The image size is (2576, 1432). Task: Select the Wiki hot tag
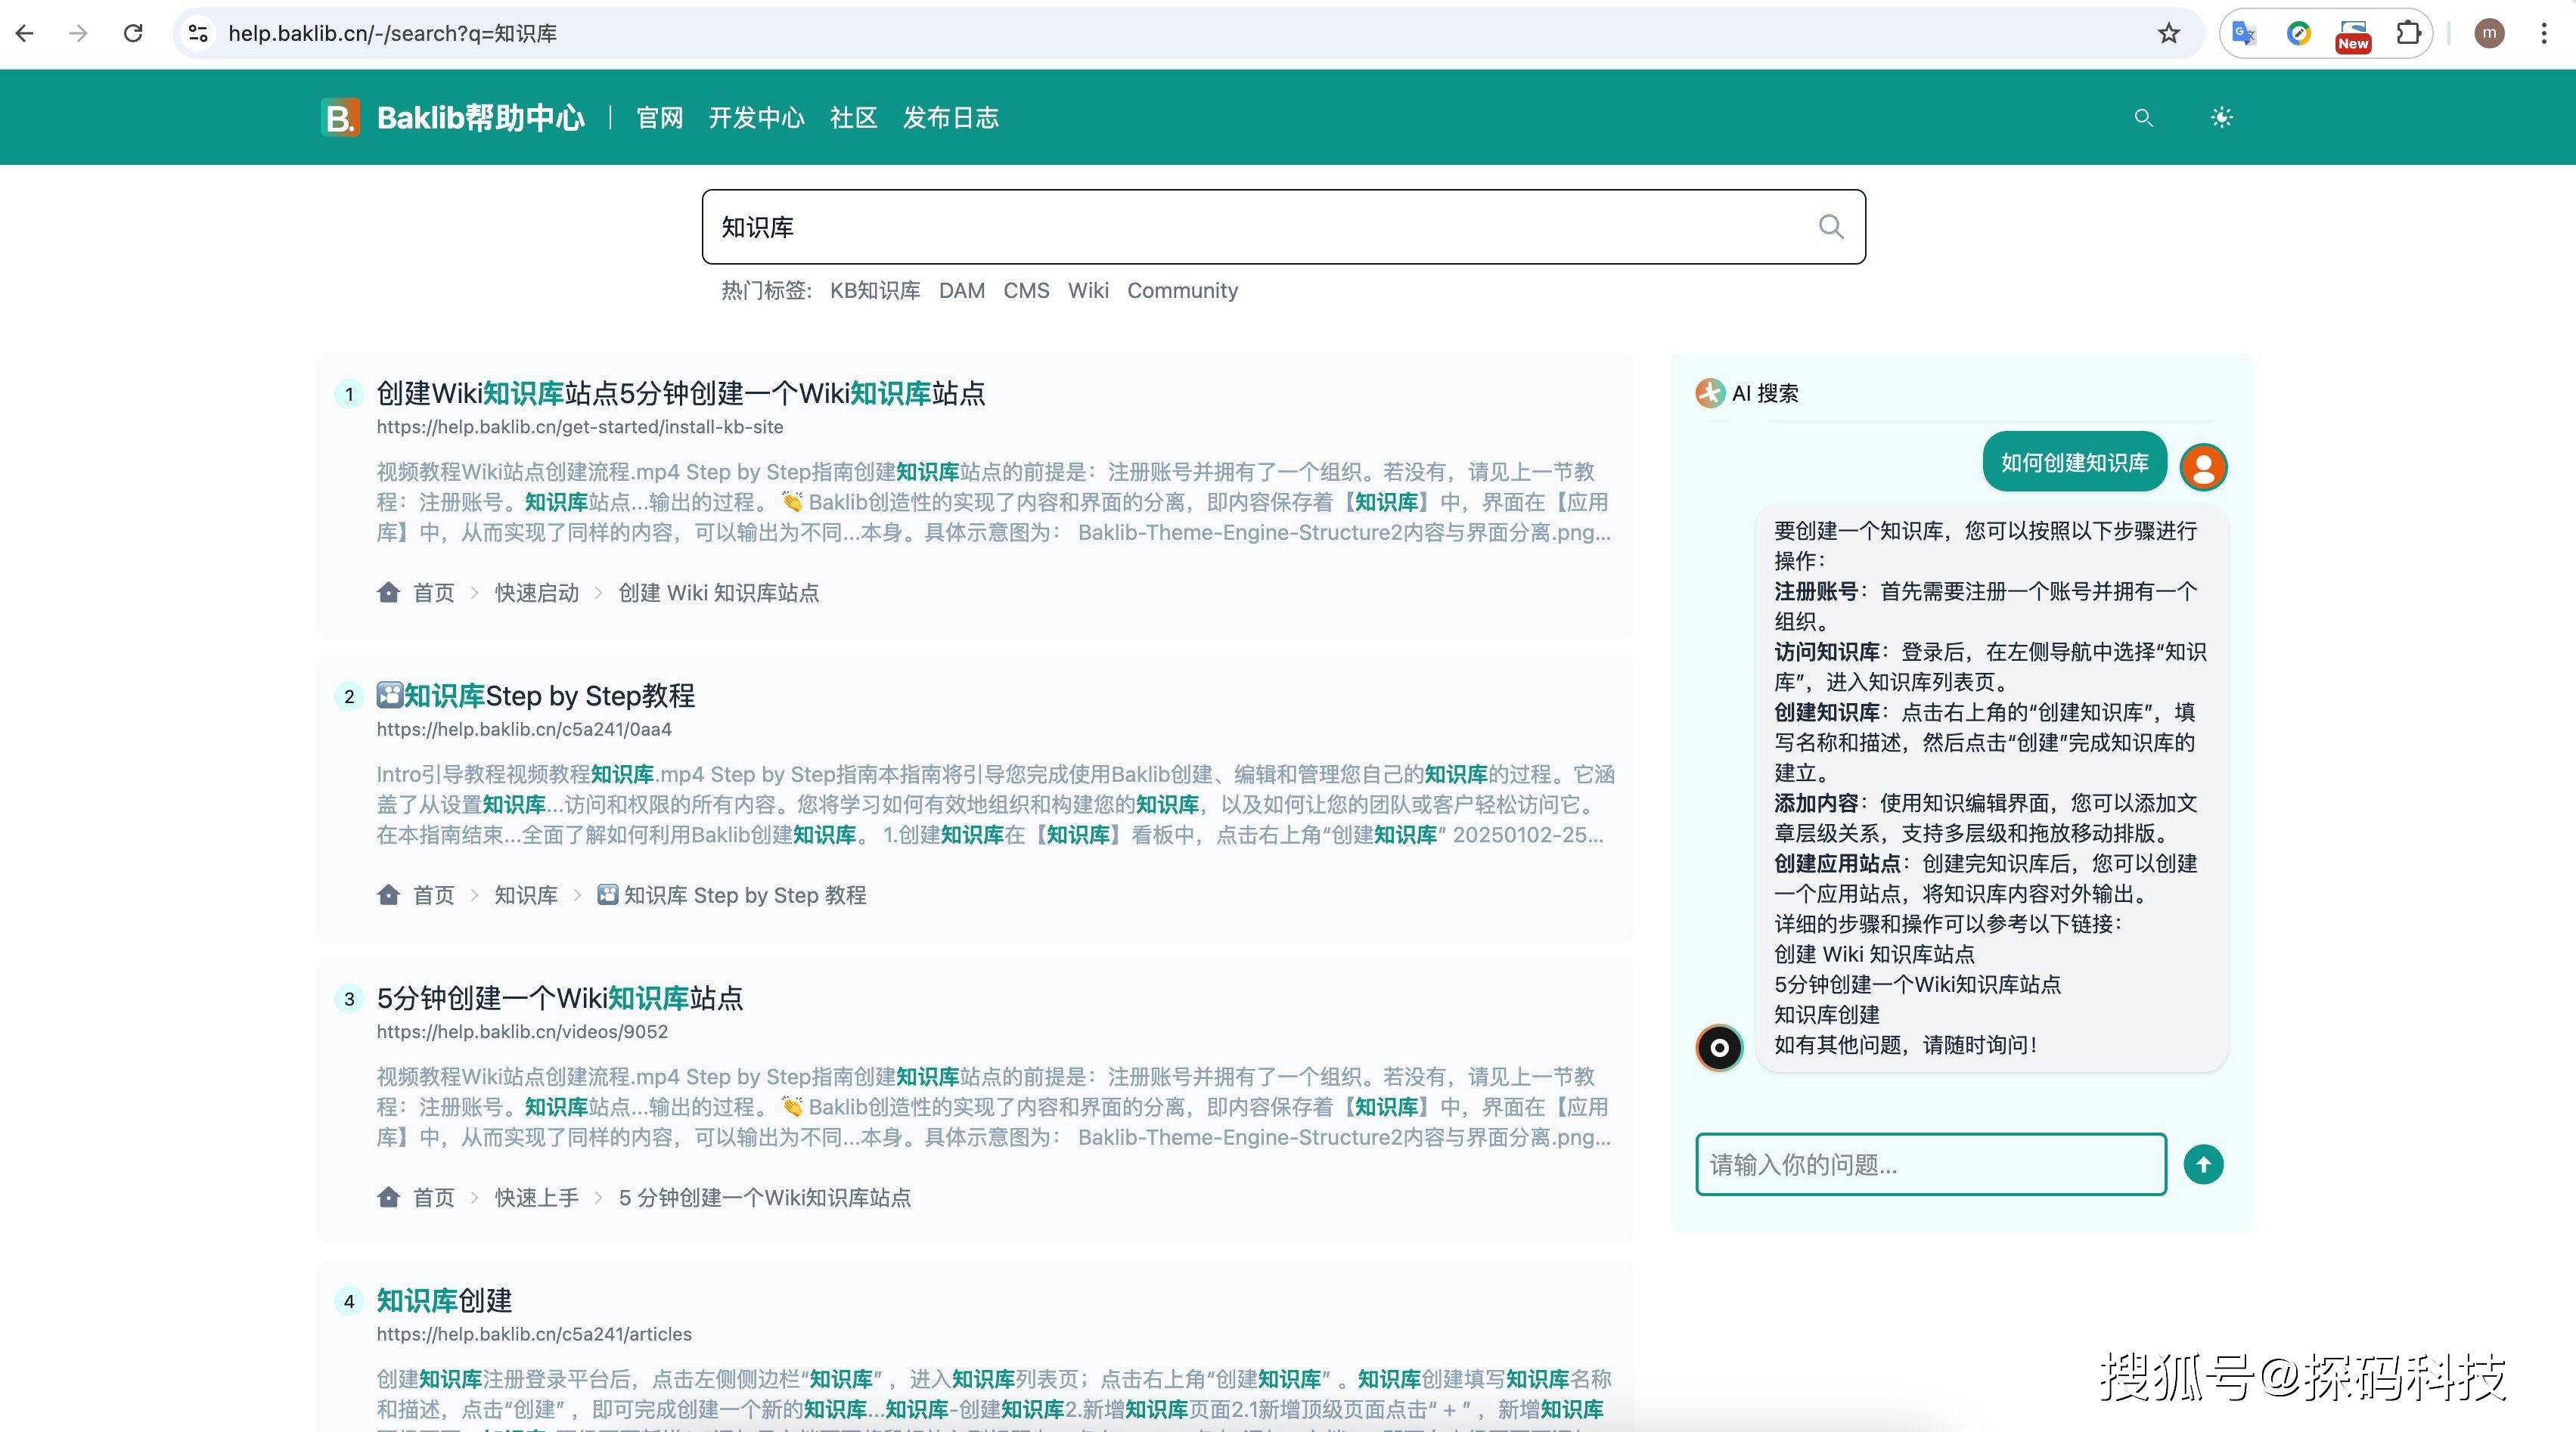pyautogui.click(x=1088, y=290)
